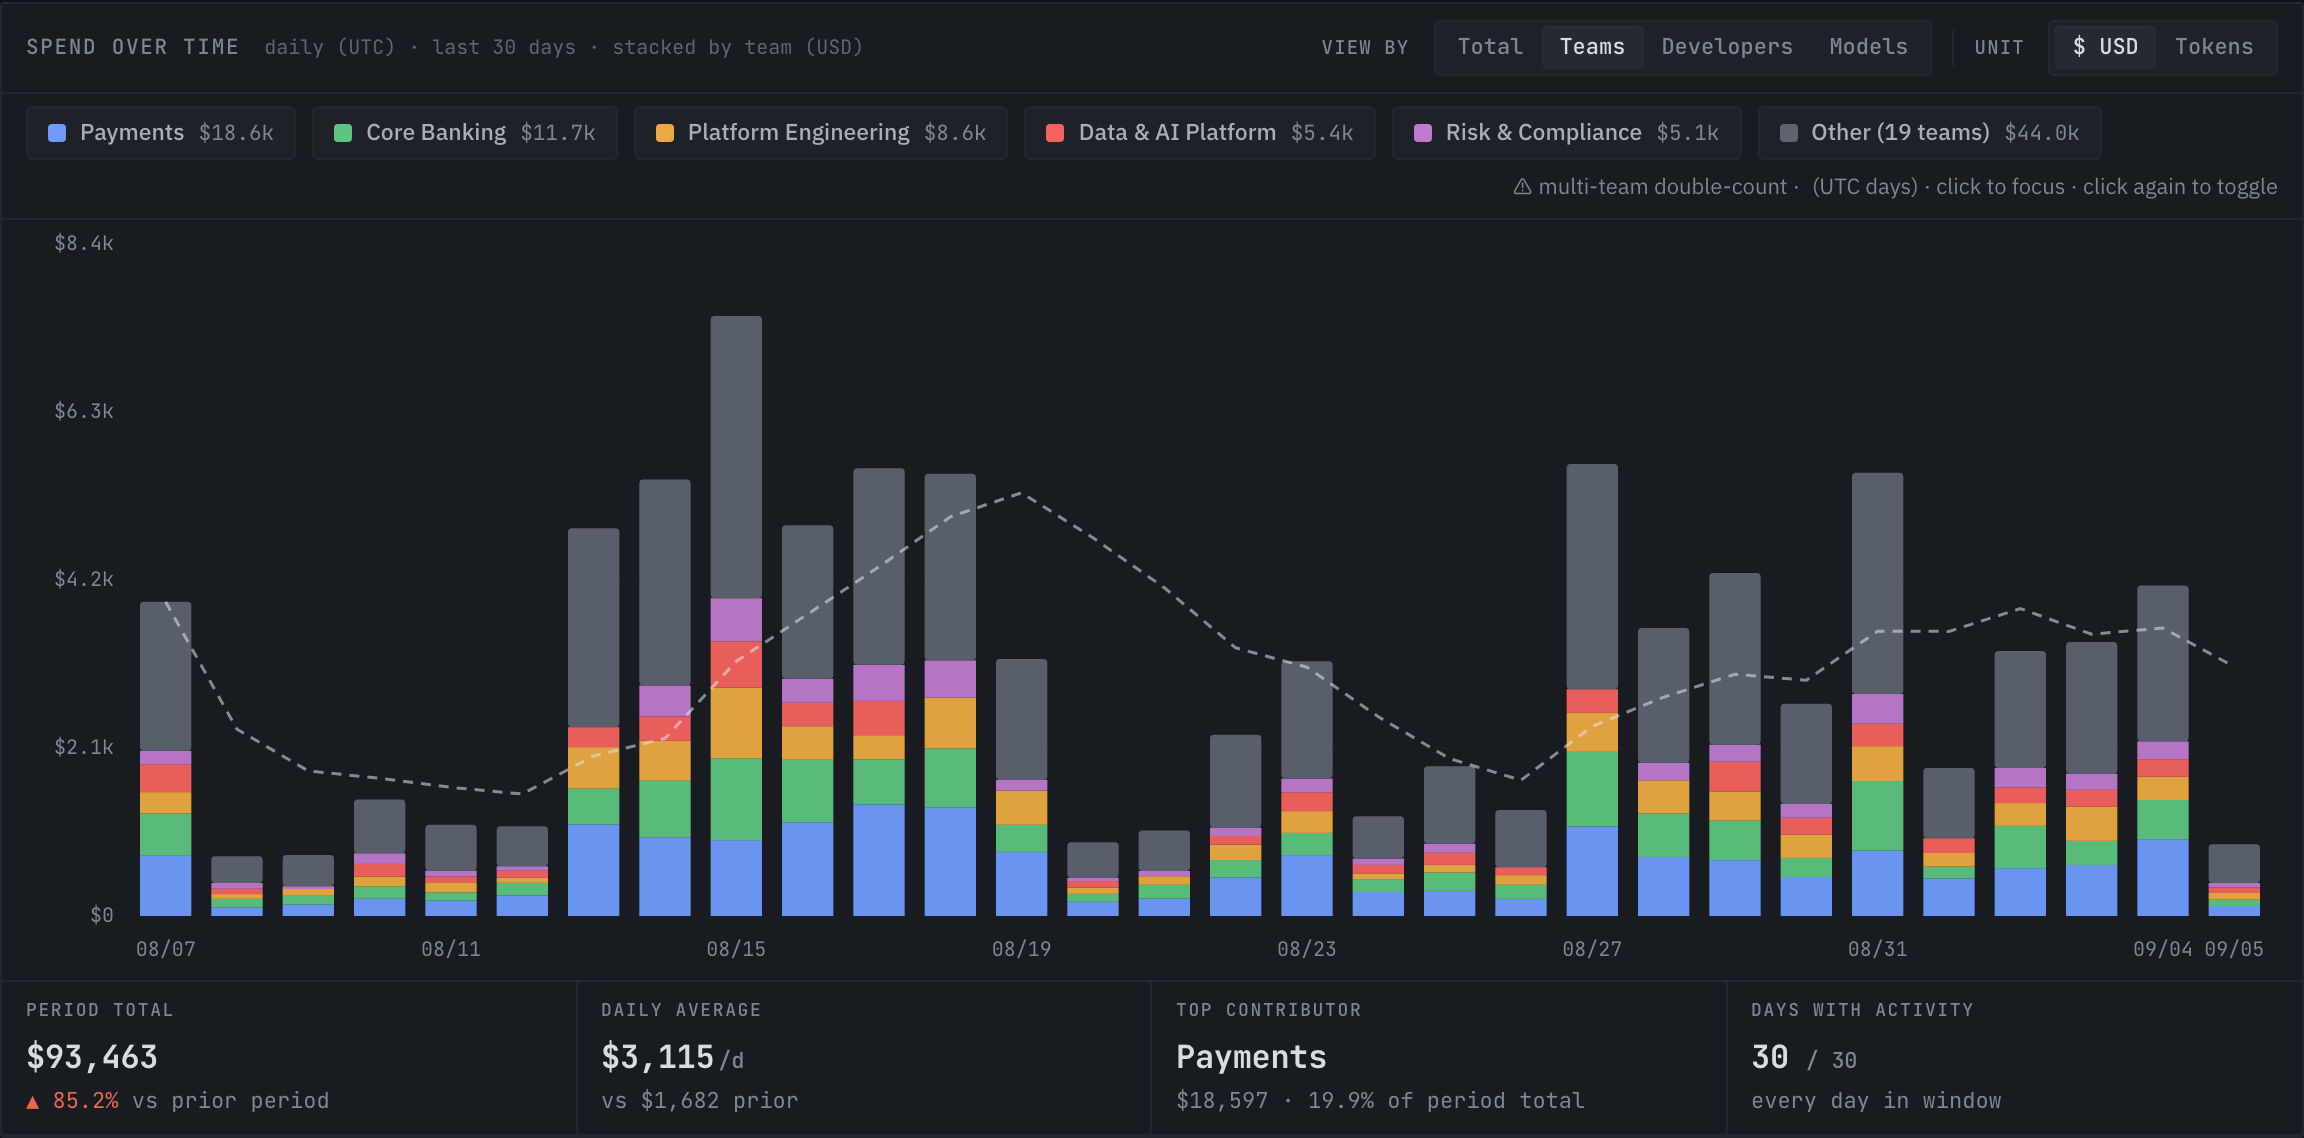Click the orange Platform Engineering color swatch
Image resolution: width=2304 pixels, height=1138 pixels.
pos(665,133)
